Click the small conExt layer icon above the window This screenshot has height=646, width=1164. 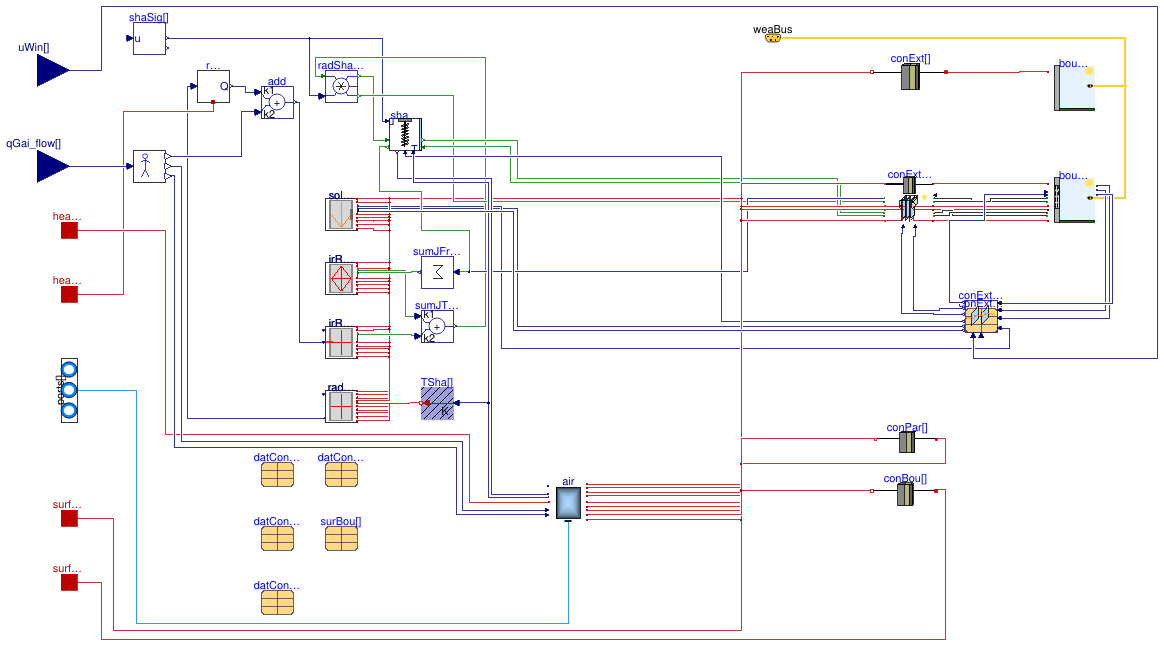909,185
